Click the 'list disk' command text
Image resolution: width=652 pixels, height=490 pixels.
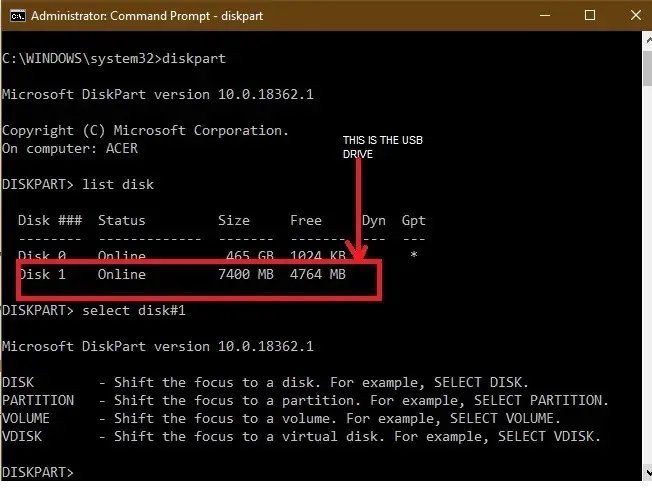(x=118, y=184)
